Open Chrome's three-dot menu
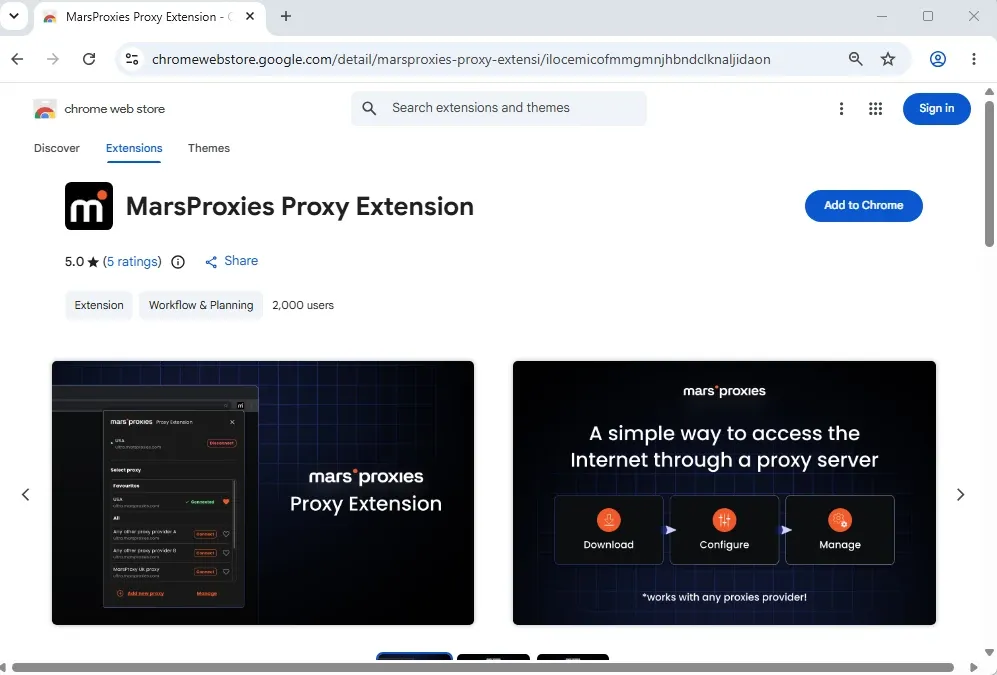 (x=973, y=59)
